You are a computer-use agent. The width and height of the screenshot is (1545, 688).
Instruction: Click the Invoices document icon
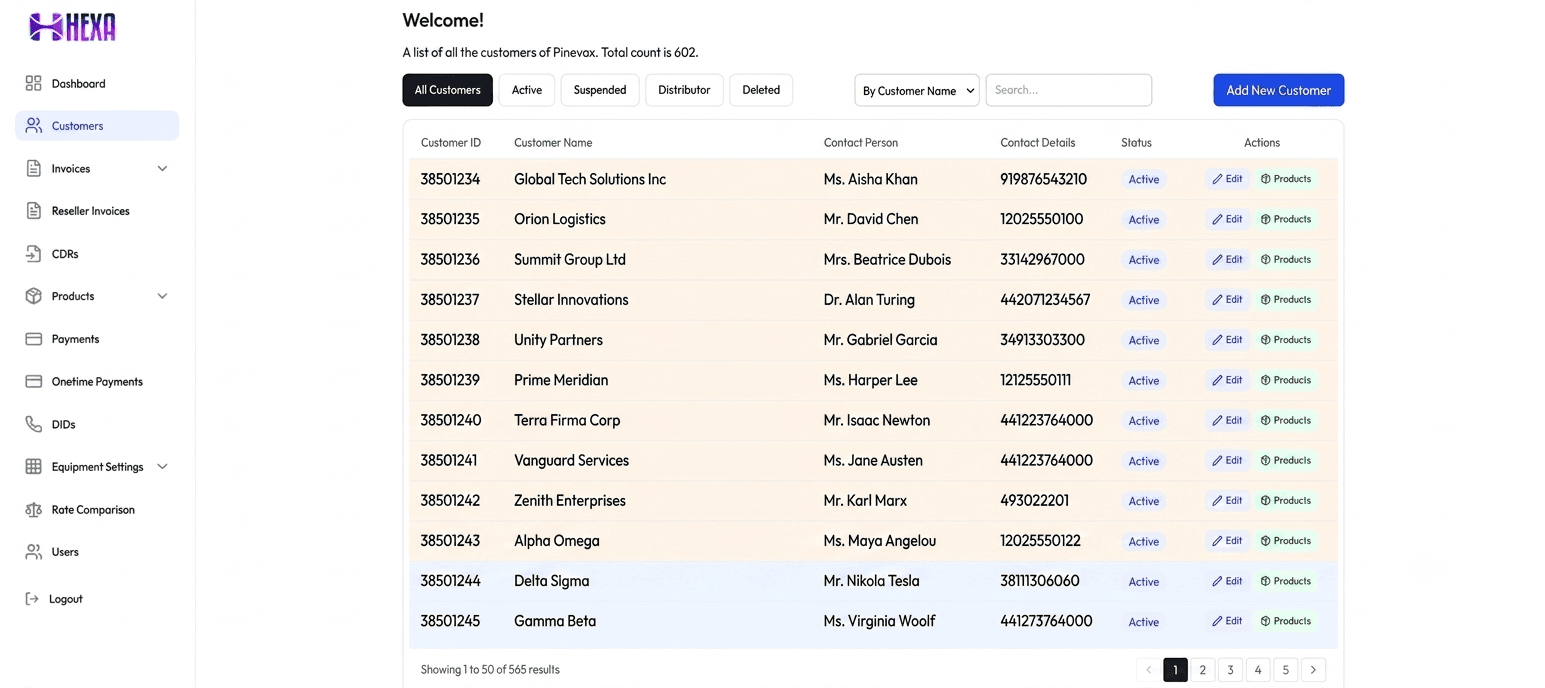[34, 168]
